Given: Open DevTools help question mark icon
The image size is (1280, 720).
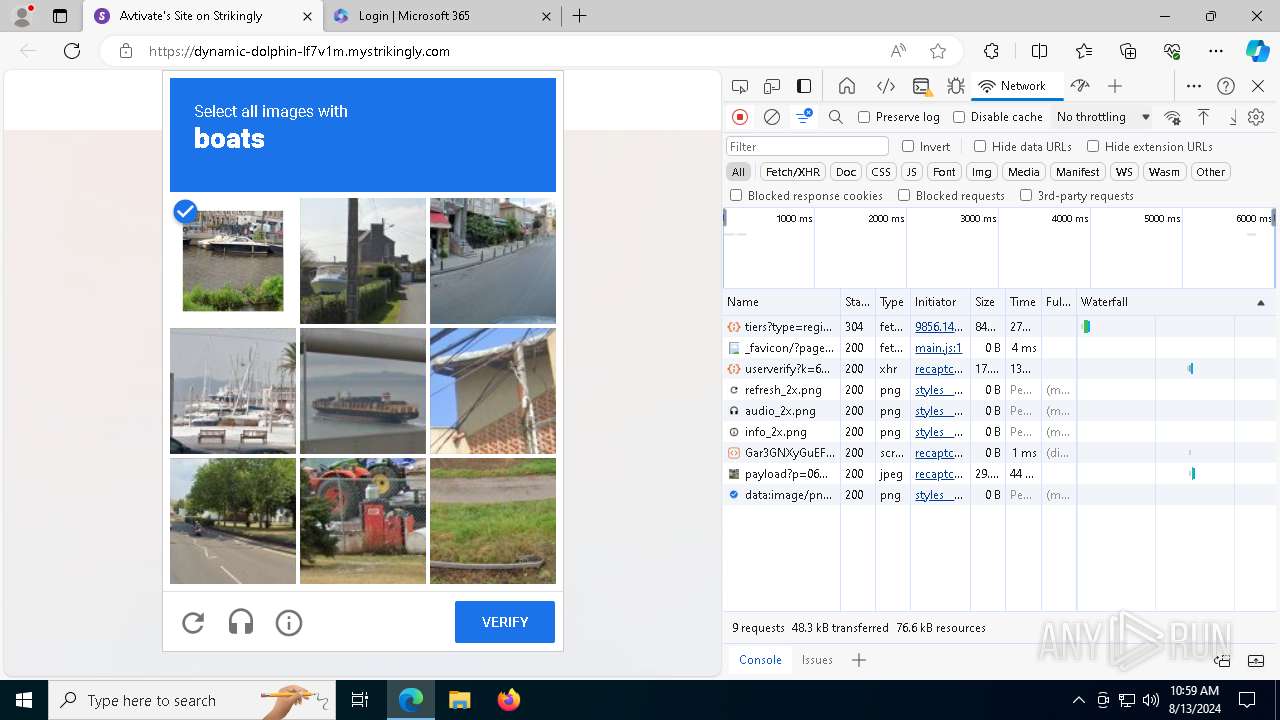Looking at the screenshot, I should coord(1226,86).
